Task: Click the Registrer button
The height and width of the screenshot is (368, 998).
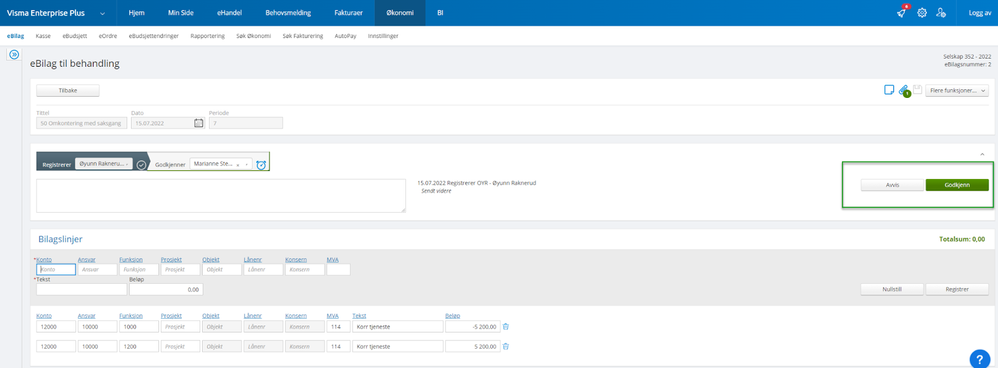Action: 957,289
